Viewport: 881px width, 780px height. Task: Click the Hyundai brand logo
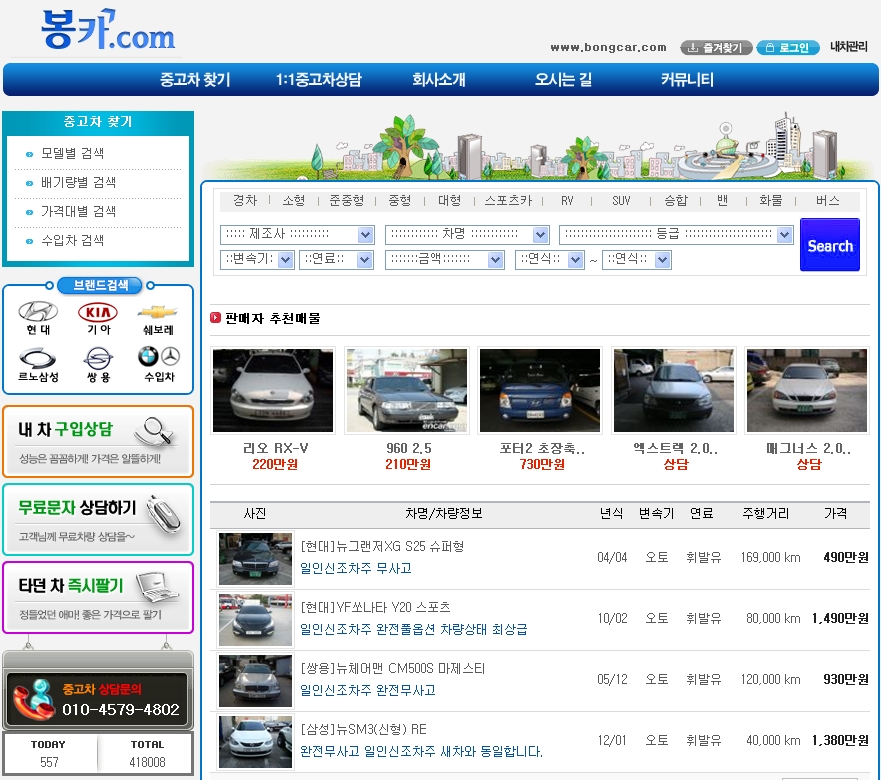tap(38, 311)
